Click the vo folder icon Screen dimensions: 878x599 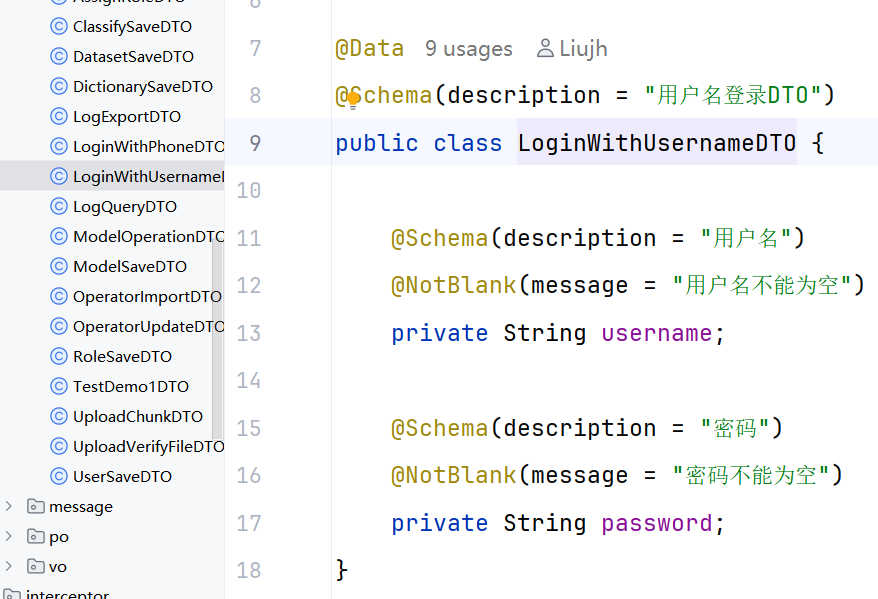[x=35, y=566]
